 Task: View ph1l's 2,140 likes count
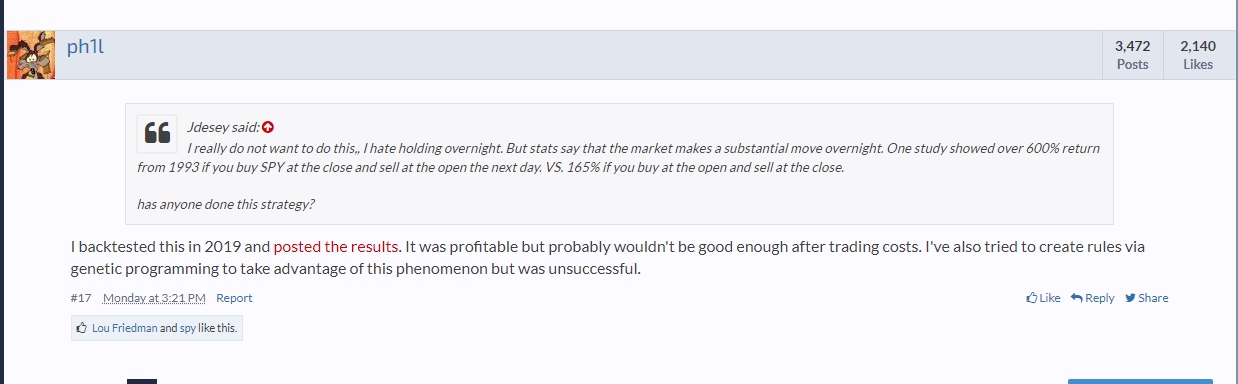pos(1197,55)
